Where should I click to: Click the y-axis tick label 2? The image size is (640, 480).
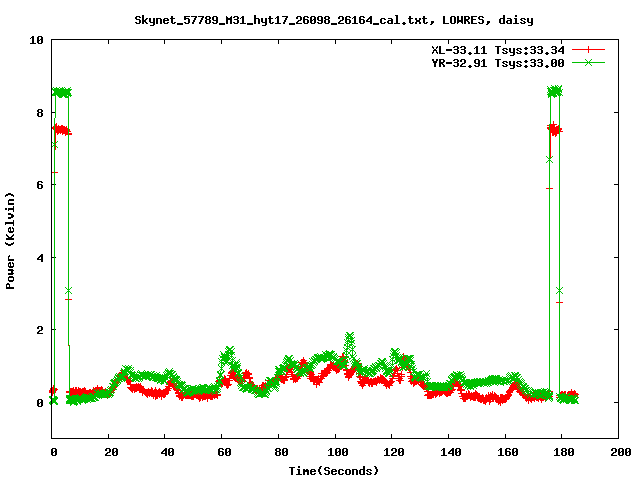tap(40, 330)
